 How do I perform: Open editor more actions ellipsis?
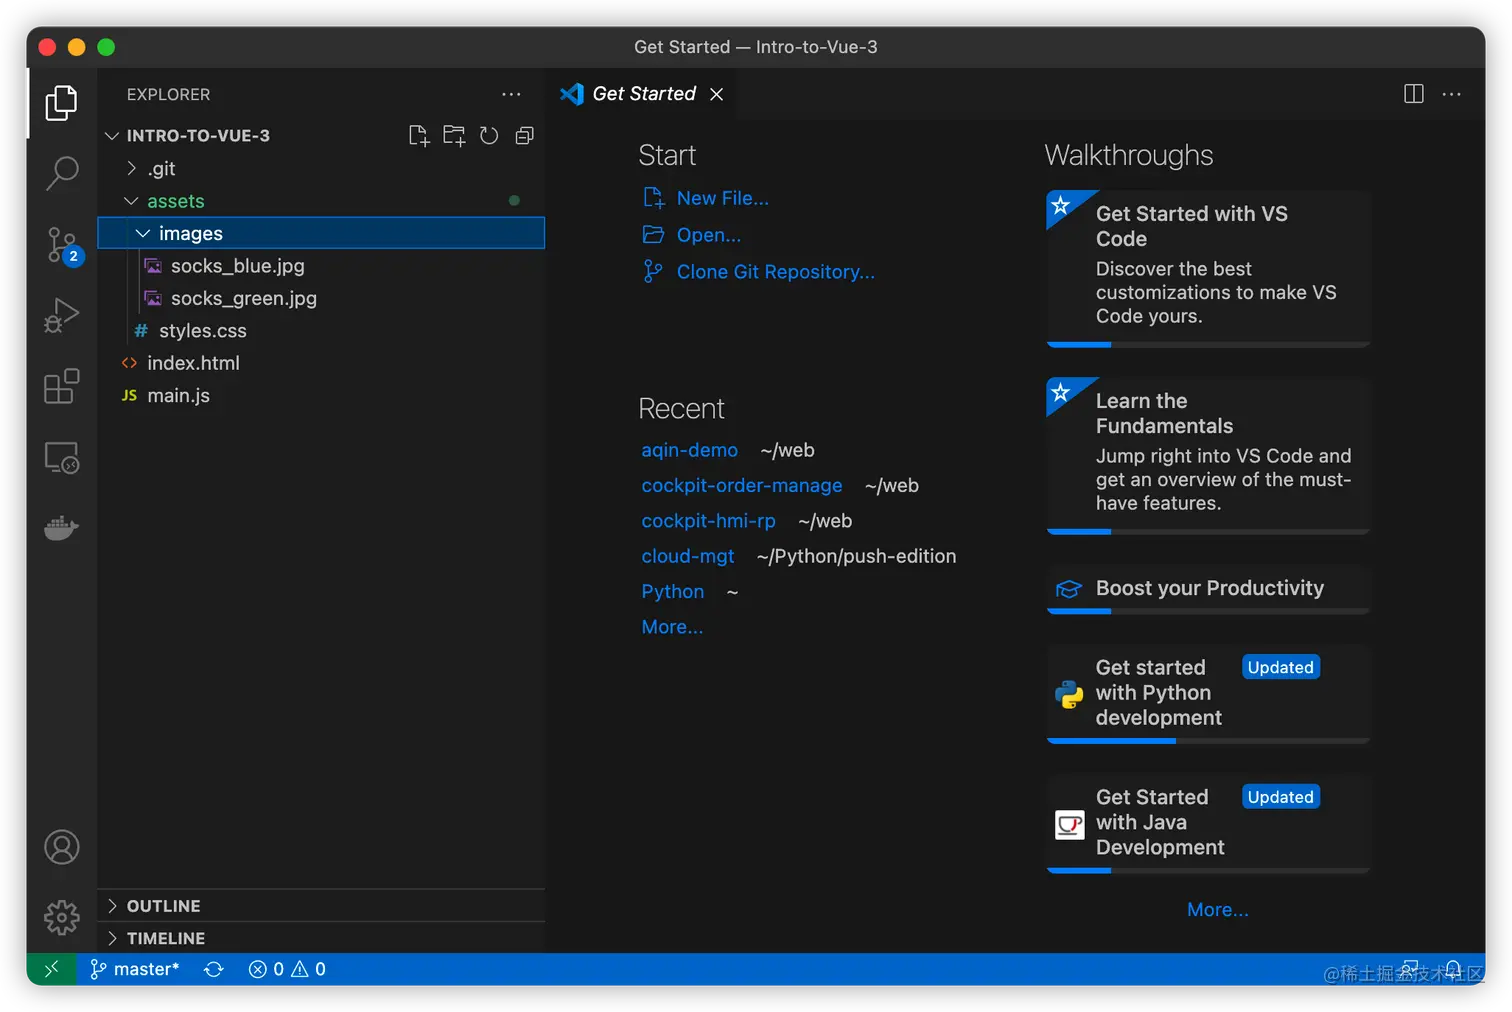click(1452, 94)
